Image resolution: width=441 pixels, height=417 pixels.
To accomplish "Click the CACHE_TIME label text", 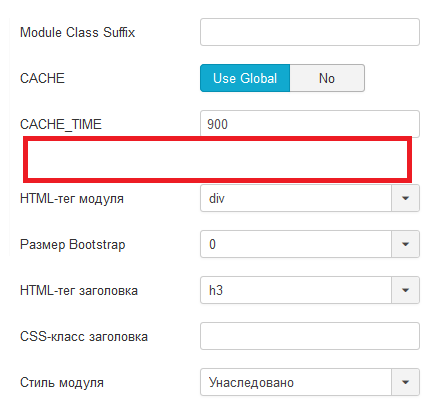I will click(61, 125).
